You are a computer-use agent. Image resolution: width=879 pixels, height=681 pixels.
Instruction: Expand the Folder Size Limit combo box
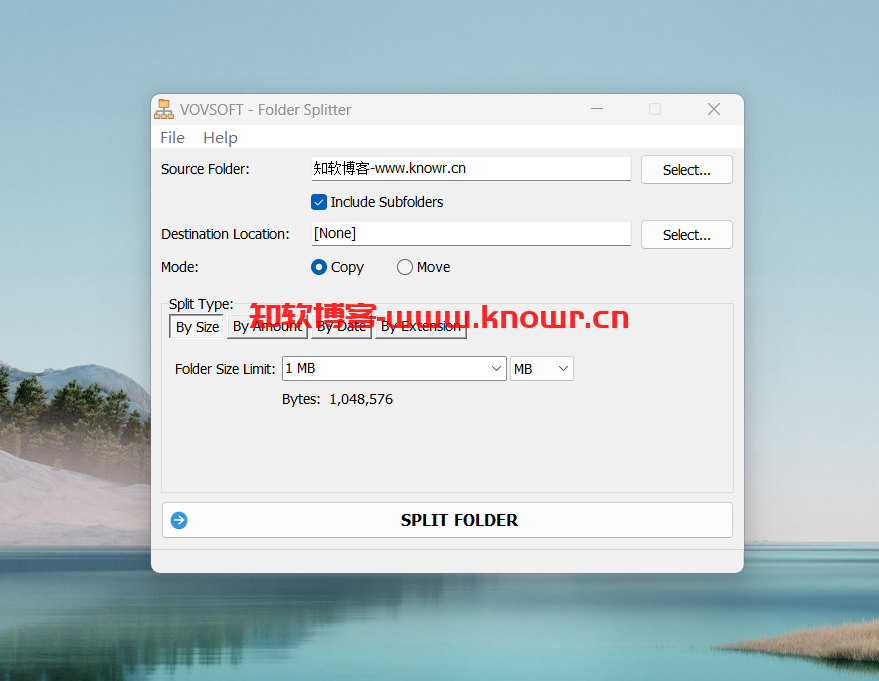coord(496,368)
